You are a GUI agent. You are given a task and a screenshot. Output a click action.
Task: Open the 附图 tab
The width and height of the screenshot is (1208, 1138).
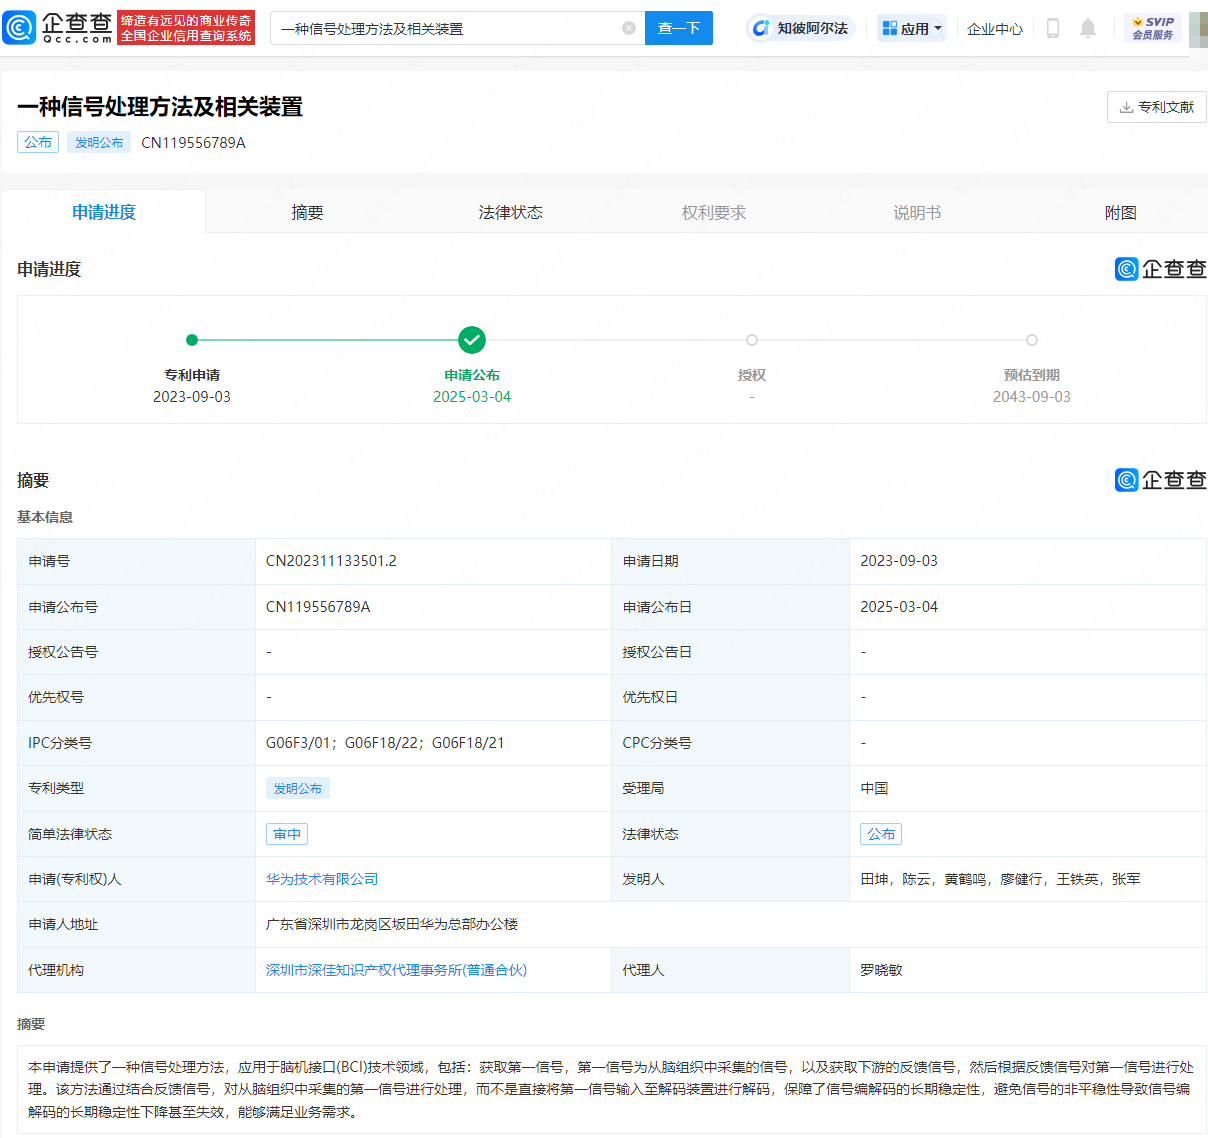1120,212
